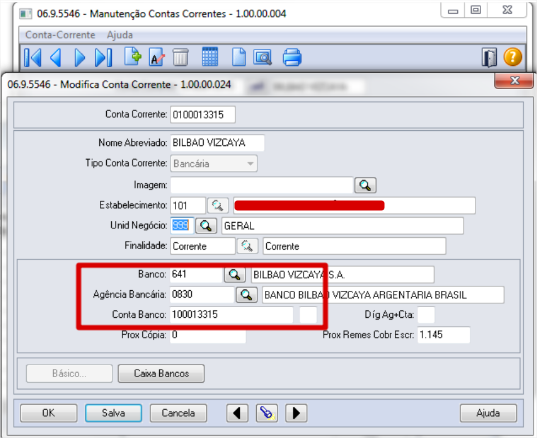Open the calendar grid toolbar icon
The image size is (537, 438).
pos(210,57)
